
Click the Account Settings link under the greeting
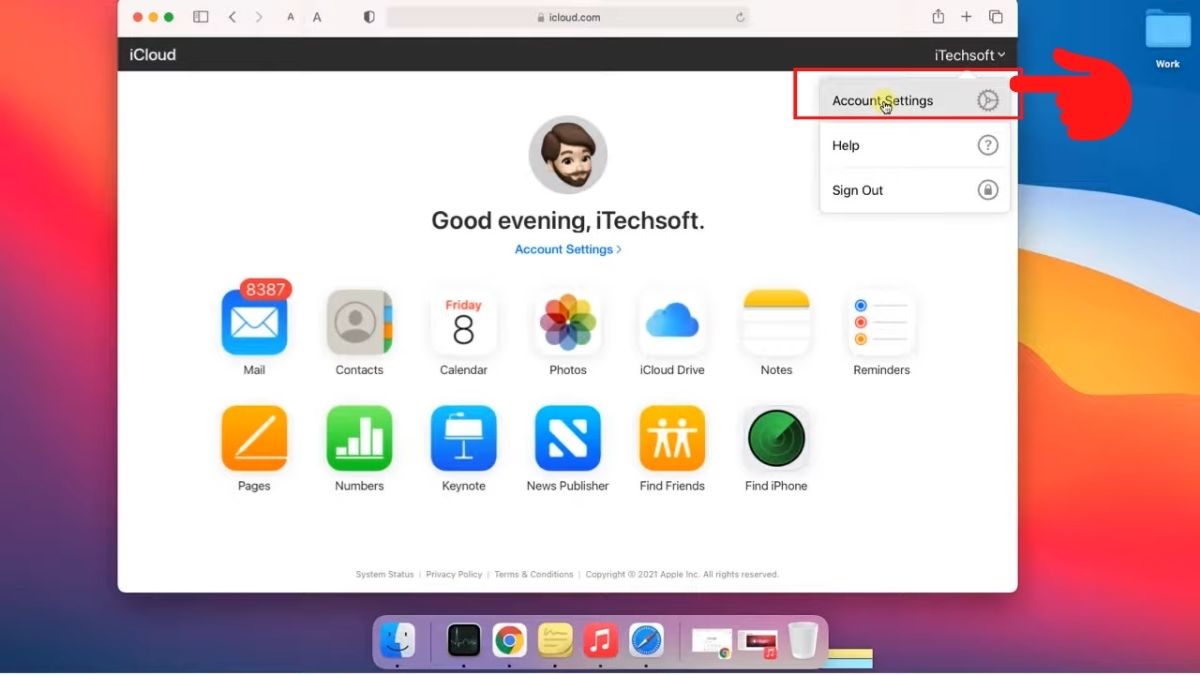568,249
